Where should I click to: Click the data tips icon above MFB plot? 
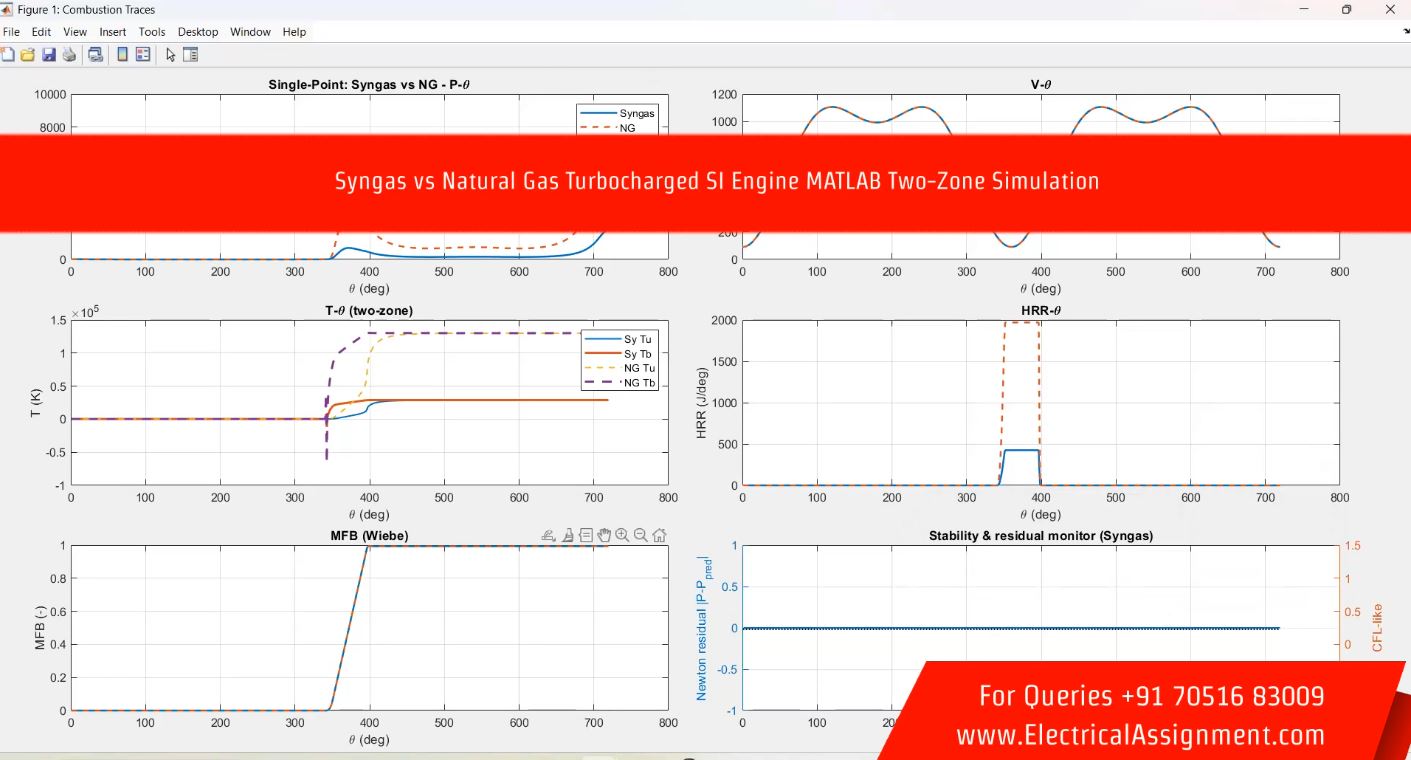tap(585, 536)
